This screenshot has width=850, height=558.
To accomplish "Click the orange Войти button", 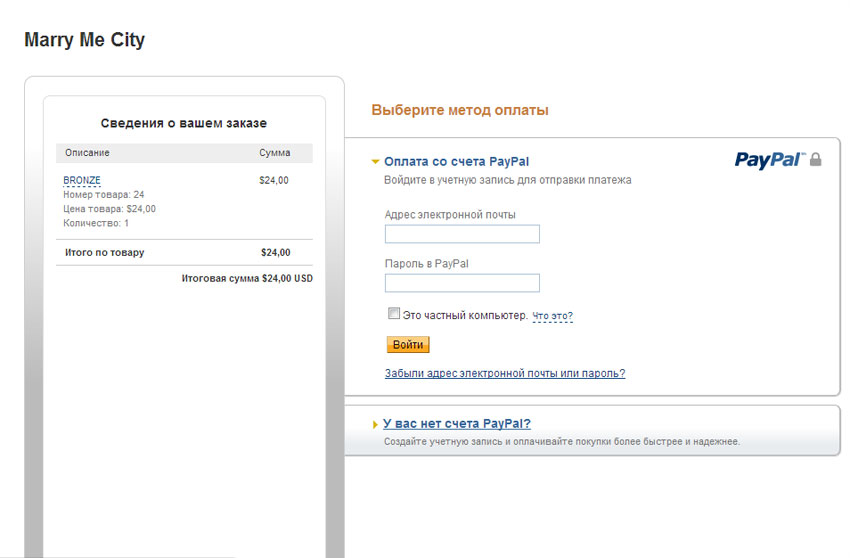I will 408,345.
